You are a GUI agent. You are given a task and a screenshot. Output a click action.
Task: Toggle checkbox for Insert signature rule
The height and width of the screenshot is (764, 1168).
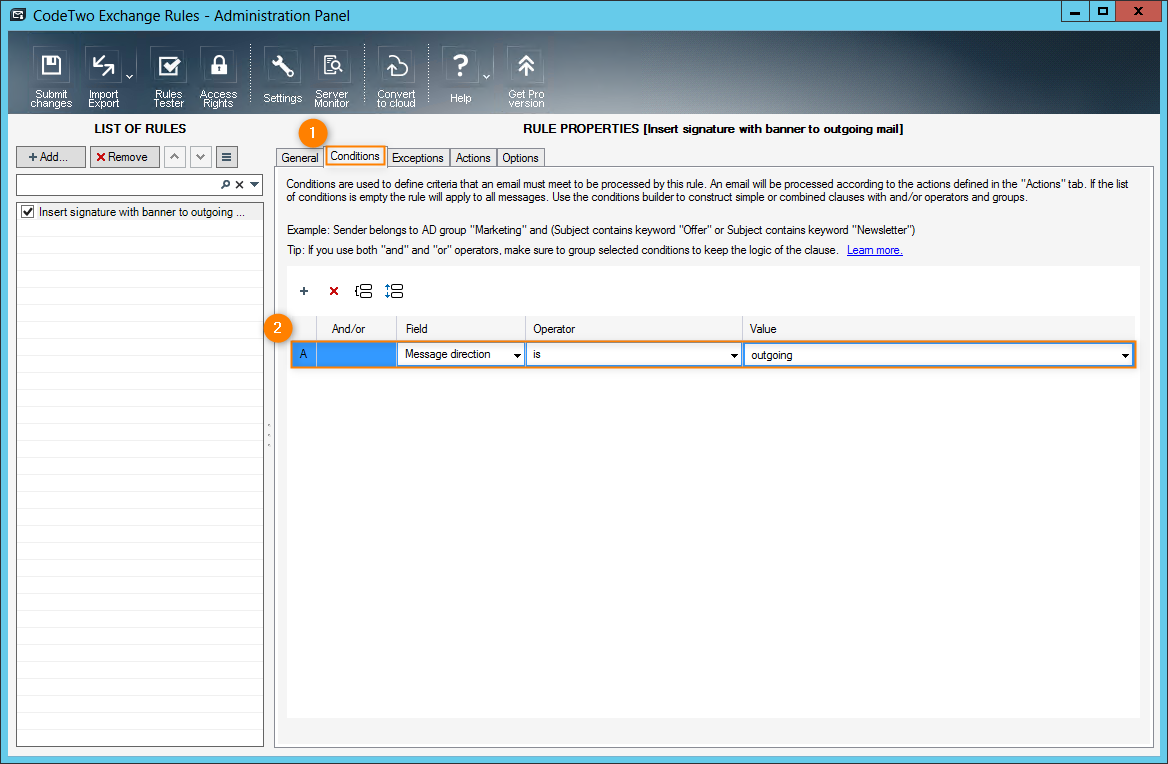[28, 212]
